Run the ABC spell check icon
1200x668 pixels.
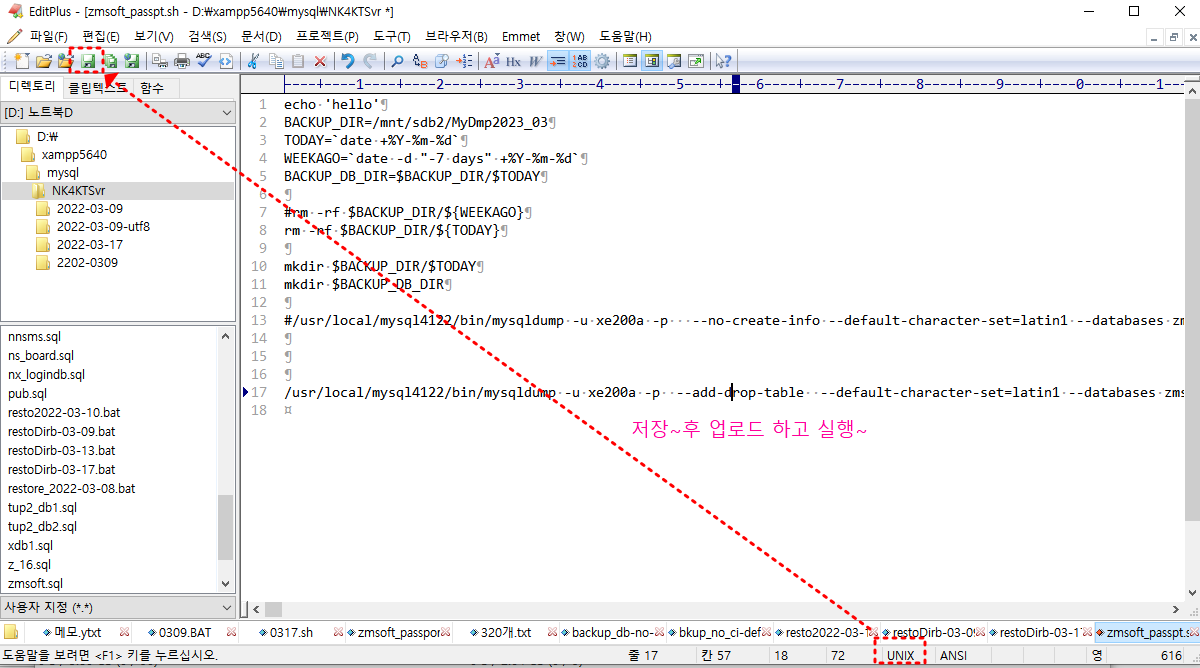point(203,61)
